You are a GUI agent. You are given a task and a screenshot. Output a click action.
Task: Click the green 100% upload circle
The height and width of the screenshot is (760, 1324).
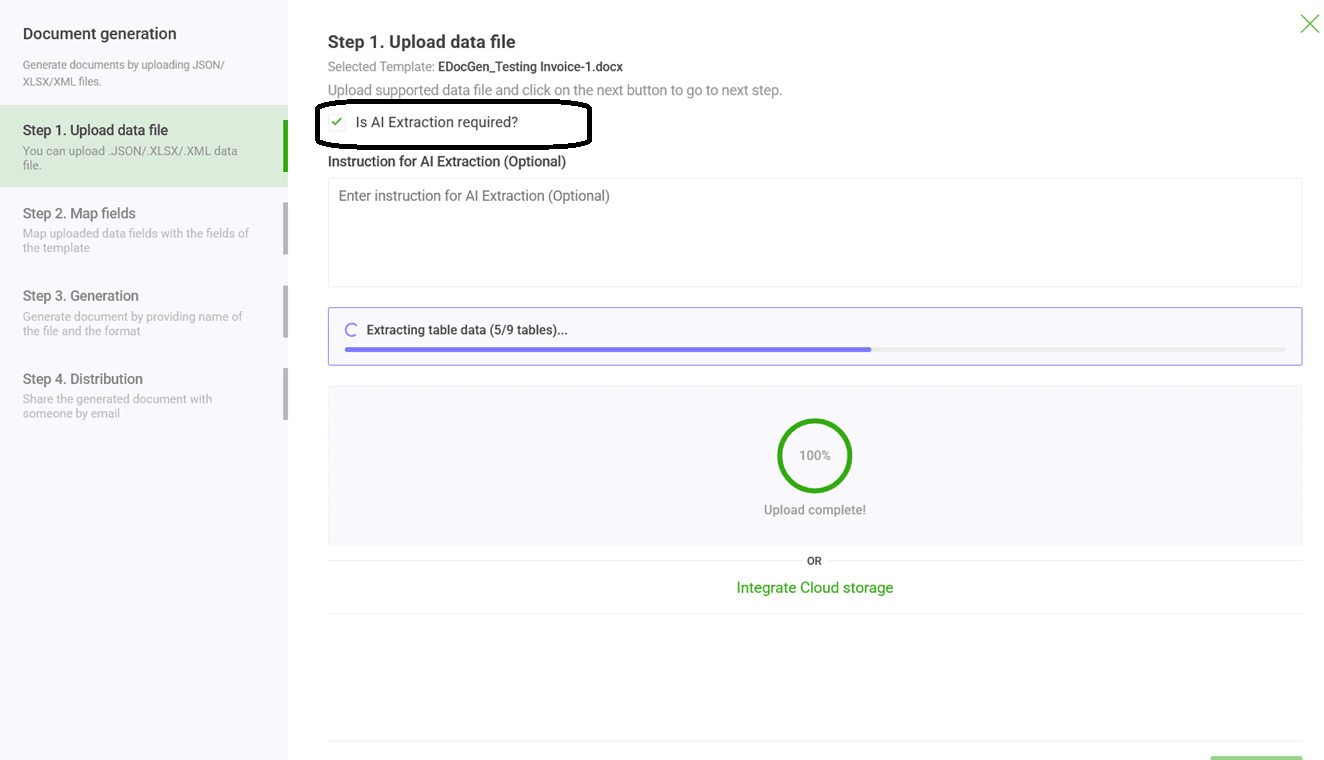(814, 455)
